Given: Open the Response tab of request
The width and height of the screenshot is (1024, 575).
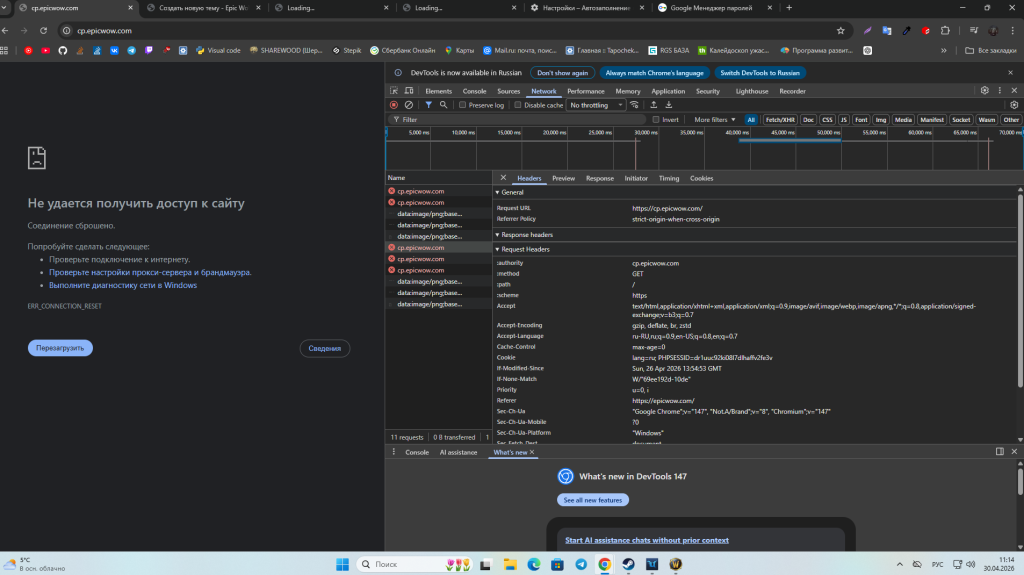Looking at the screenshot, I should pos(600,178).
